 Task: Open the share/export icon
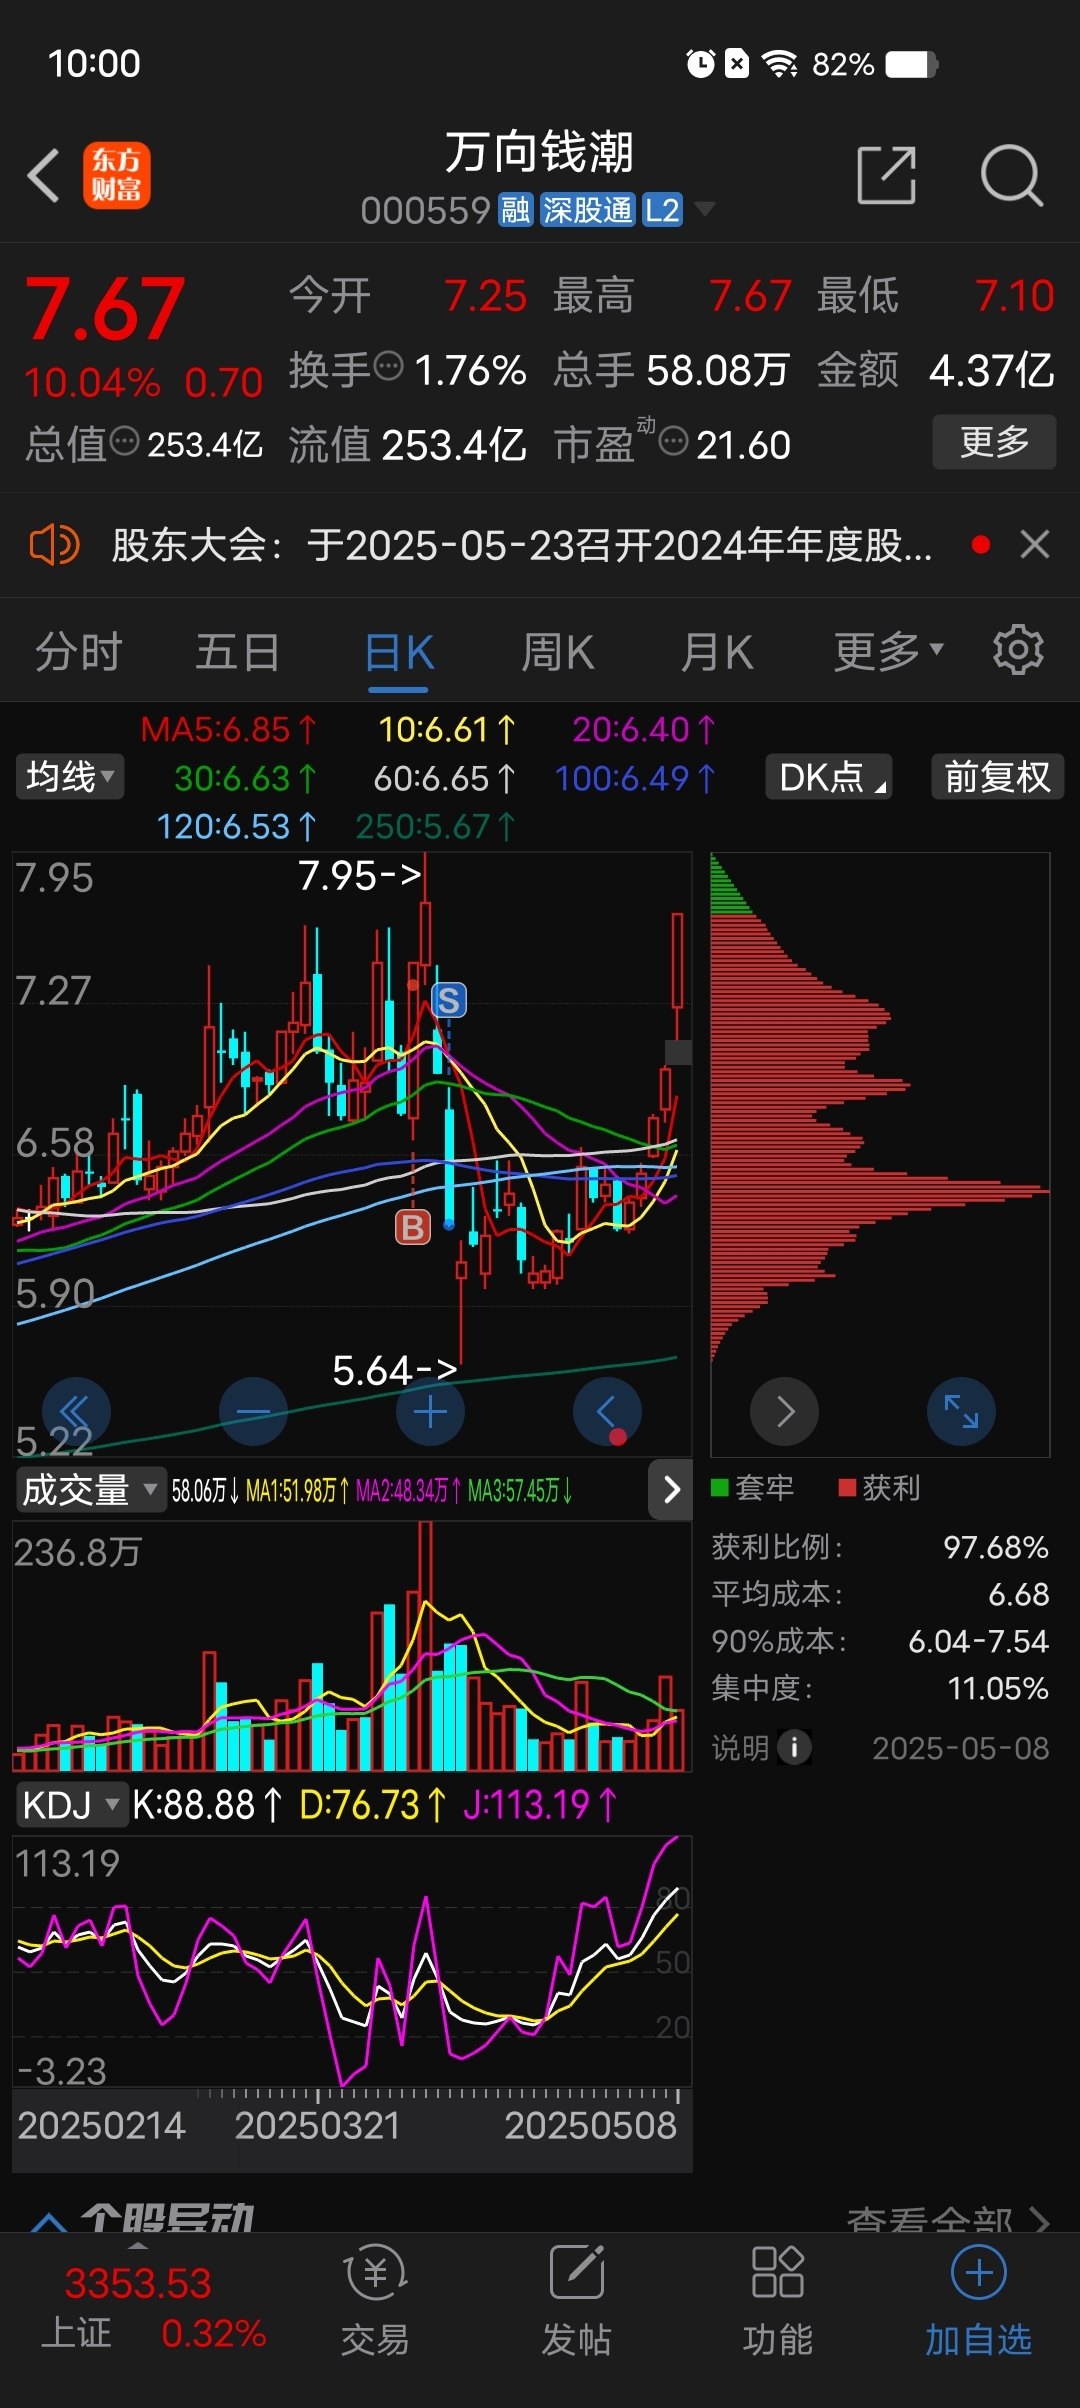[887, 175]
